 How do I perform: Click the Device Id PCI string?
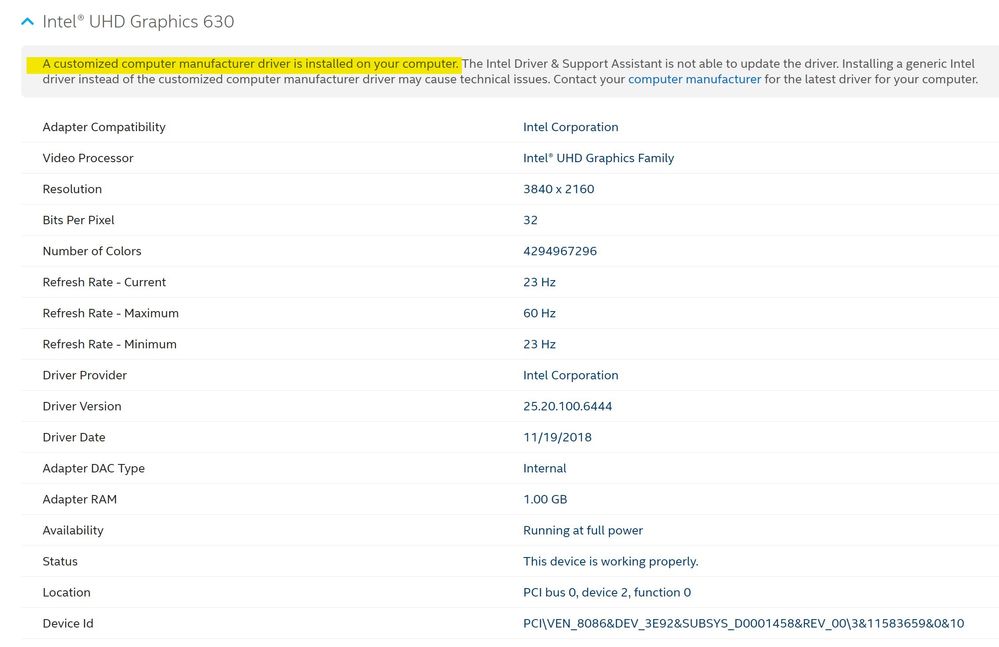coord(744,623)
